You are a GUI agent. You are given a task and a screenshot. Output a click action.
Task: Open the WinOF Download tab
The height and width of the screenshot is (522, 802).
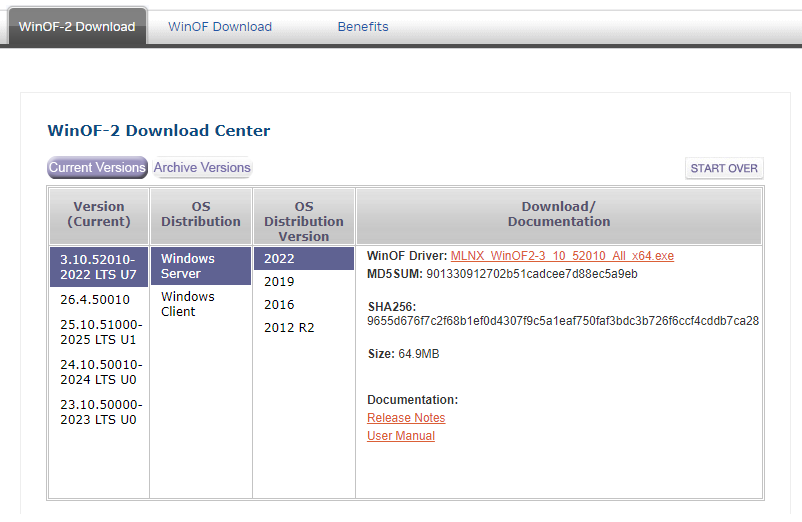(x=220, y=27)
